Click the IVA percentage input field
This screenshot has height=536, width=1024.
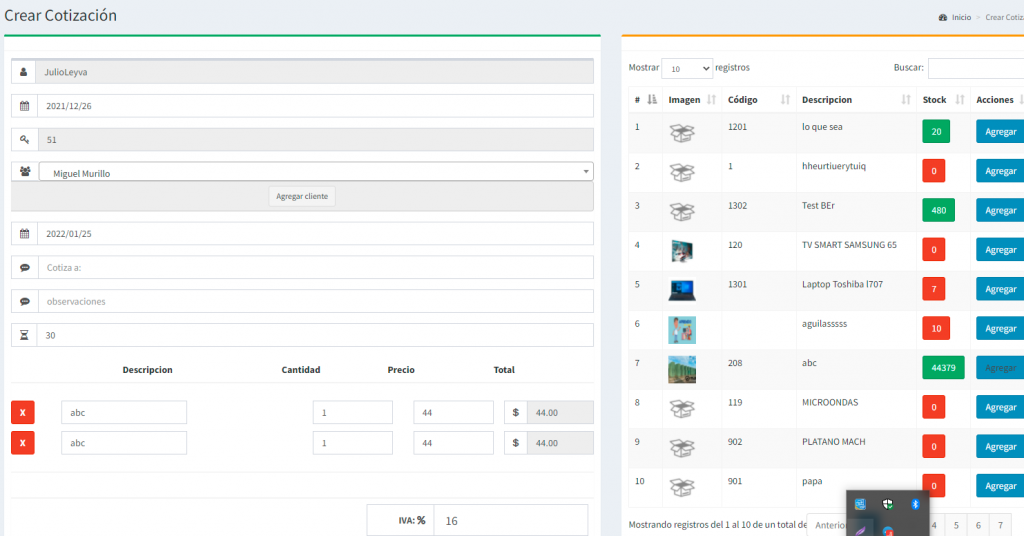(x=510, y=520)
